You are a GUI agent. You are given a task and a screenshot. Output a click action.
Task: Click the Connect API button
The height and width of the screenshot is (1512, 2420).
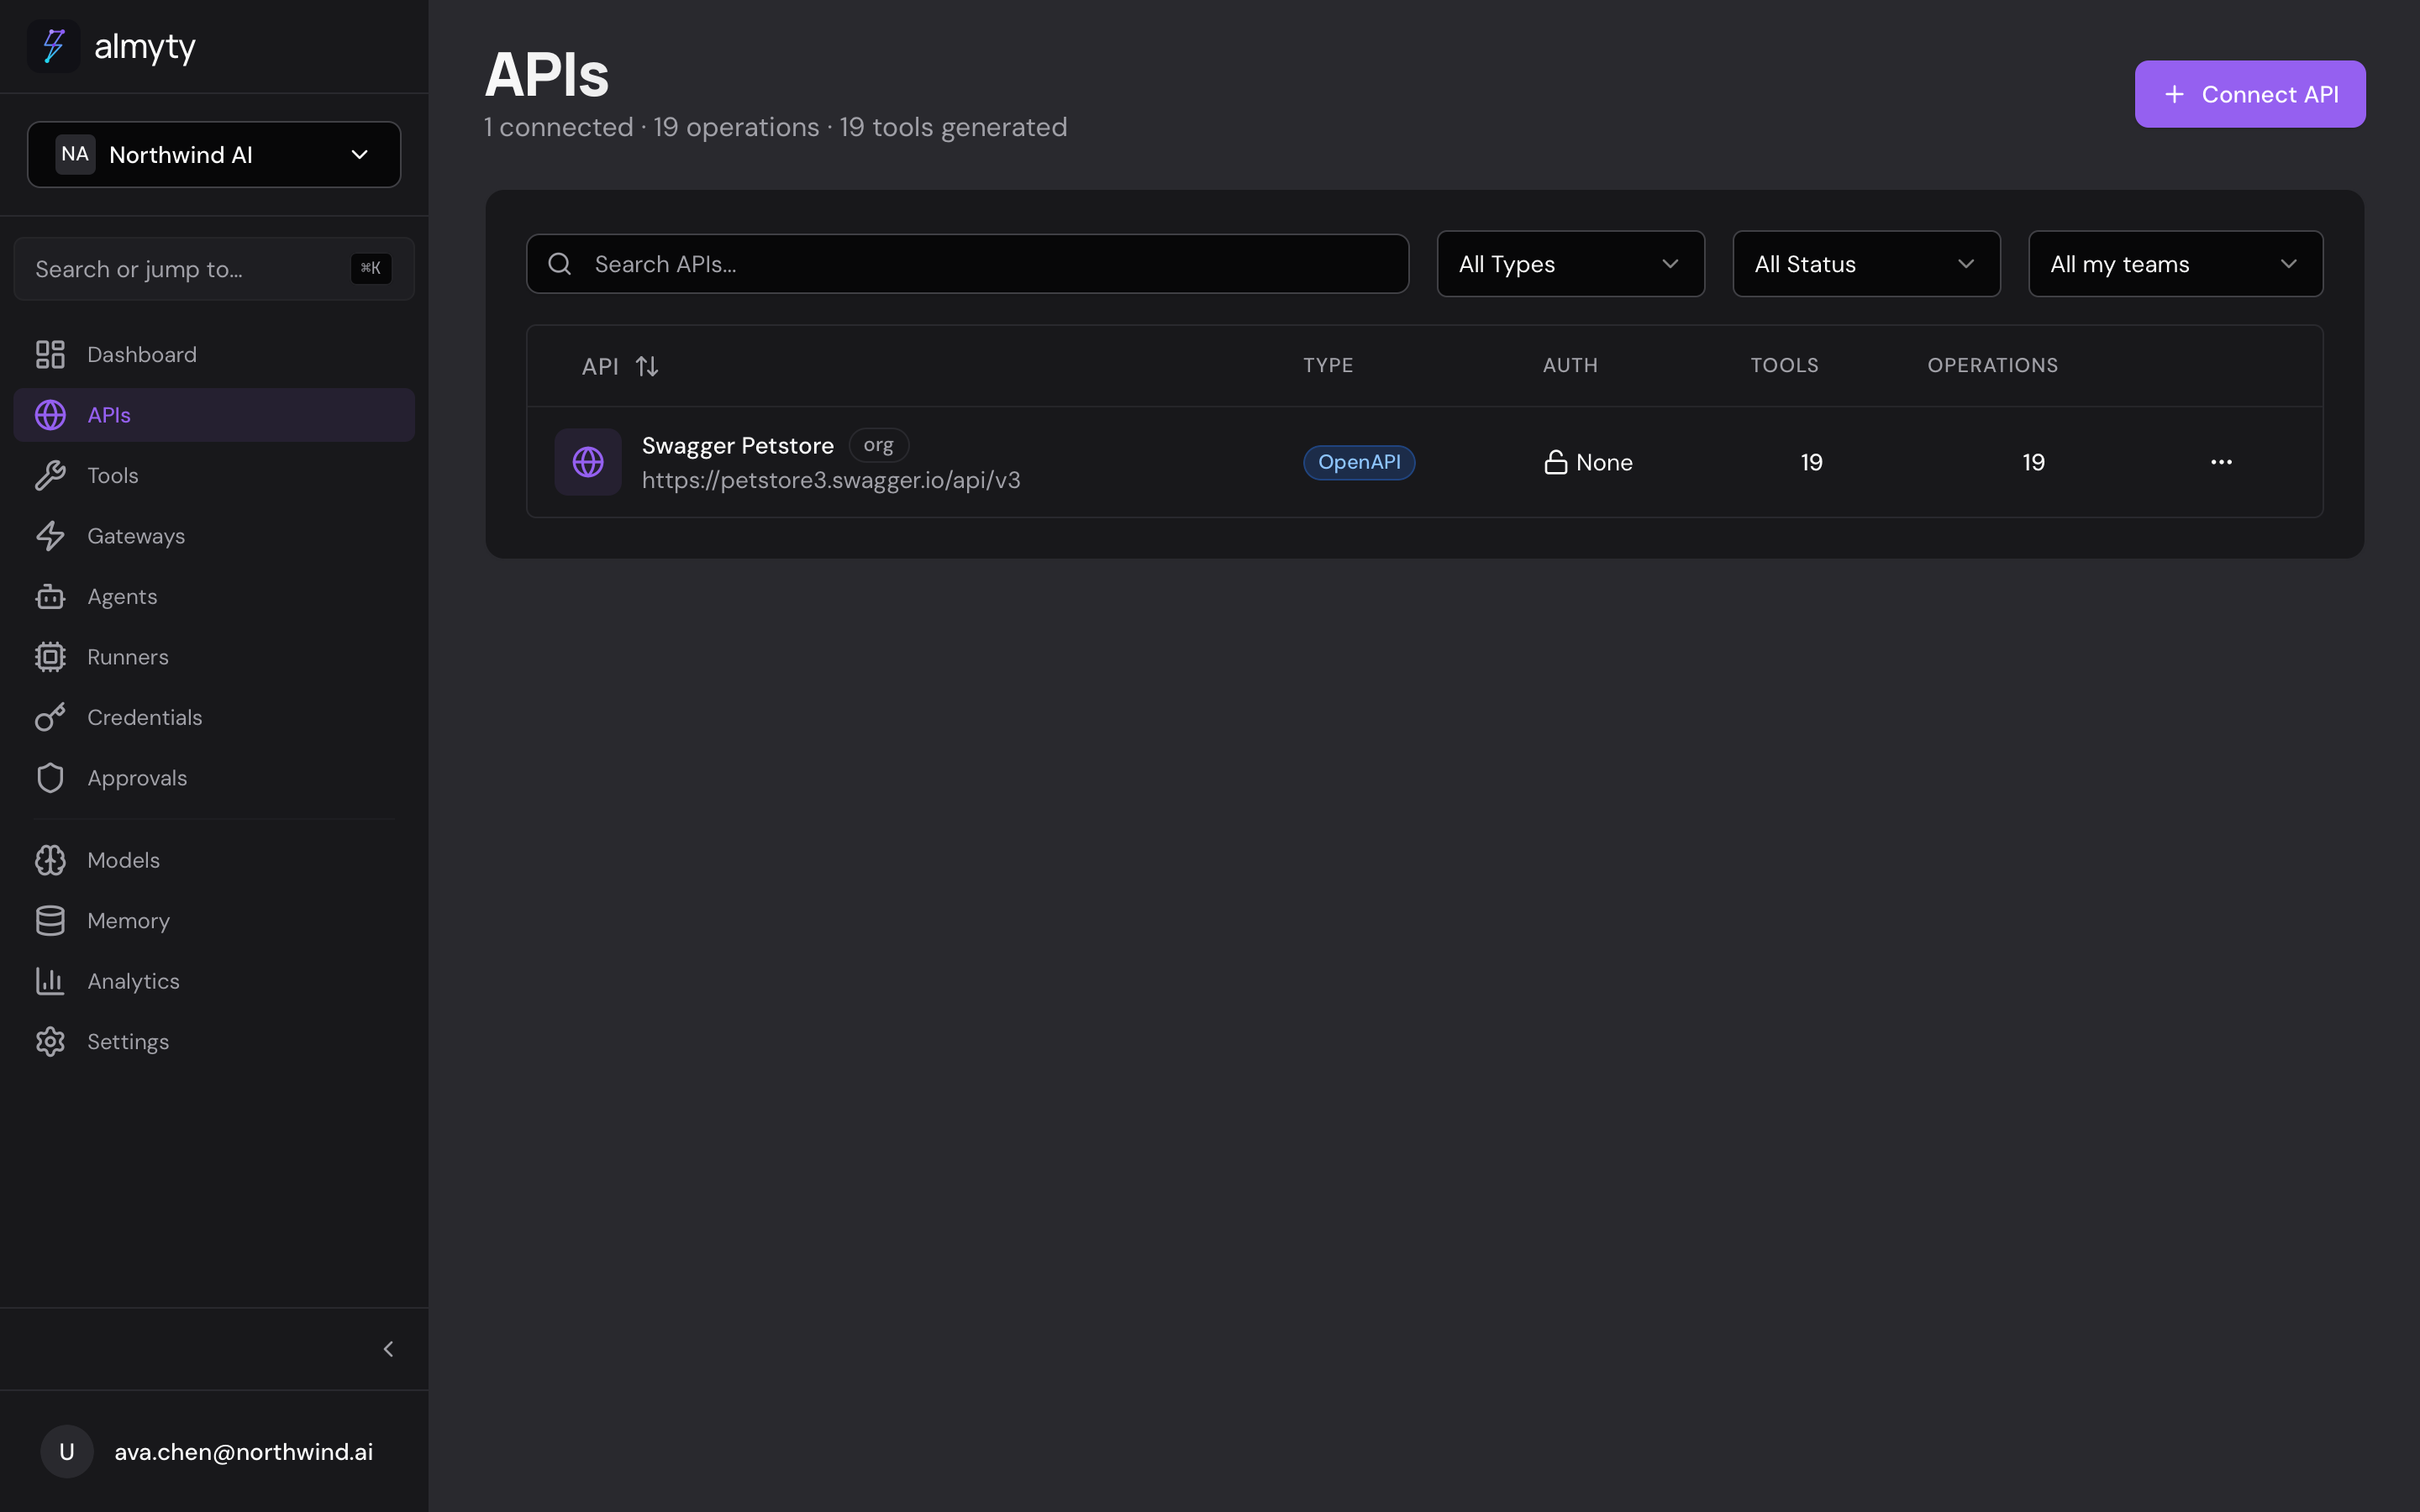pos(2249,94)
